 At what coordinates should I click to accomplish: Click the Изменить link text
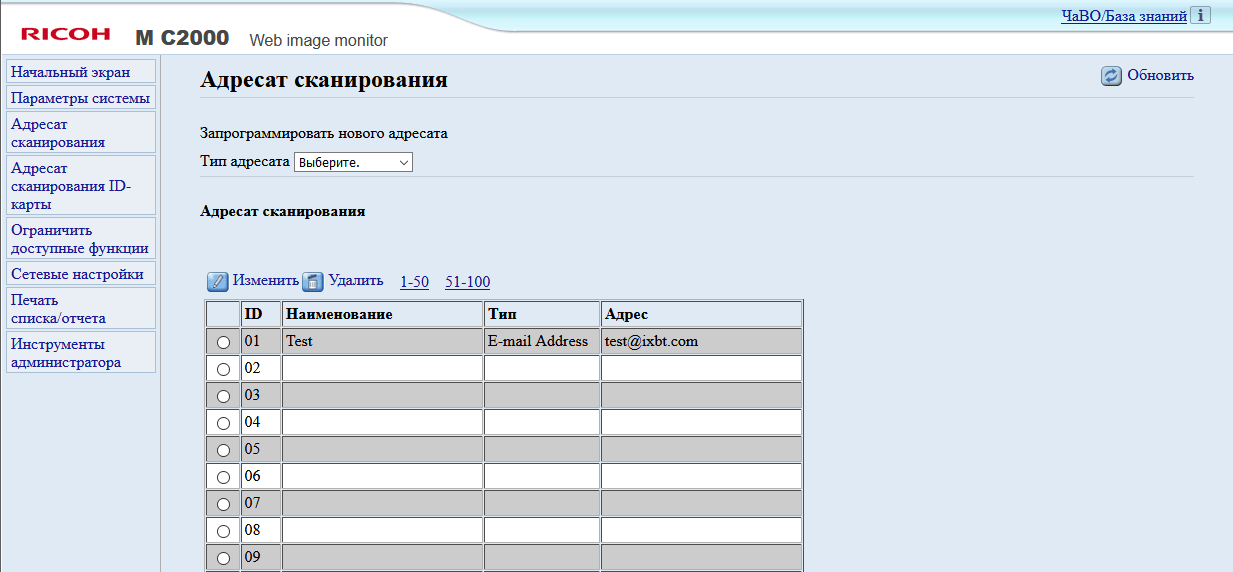(266, 281)
